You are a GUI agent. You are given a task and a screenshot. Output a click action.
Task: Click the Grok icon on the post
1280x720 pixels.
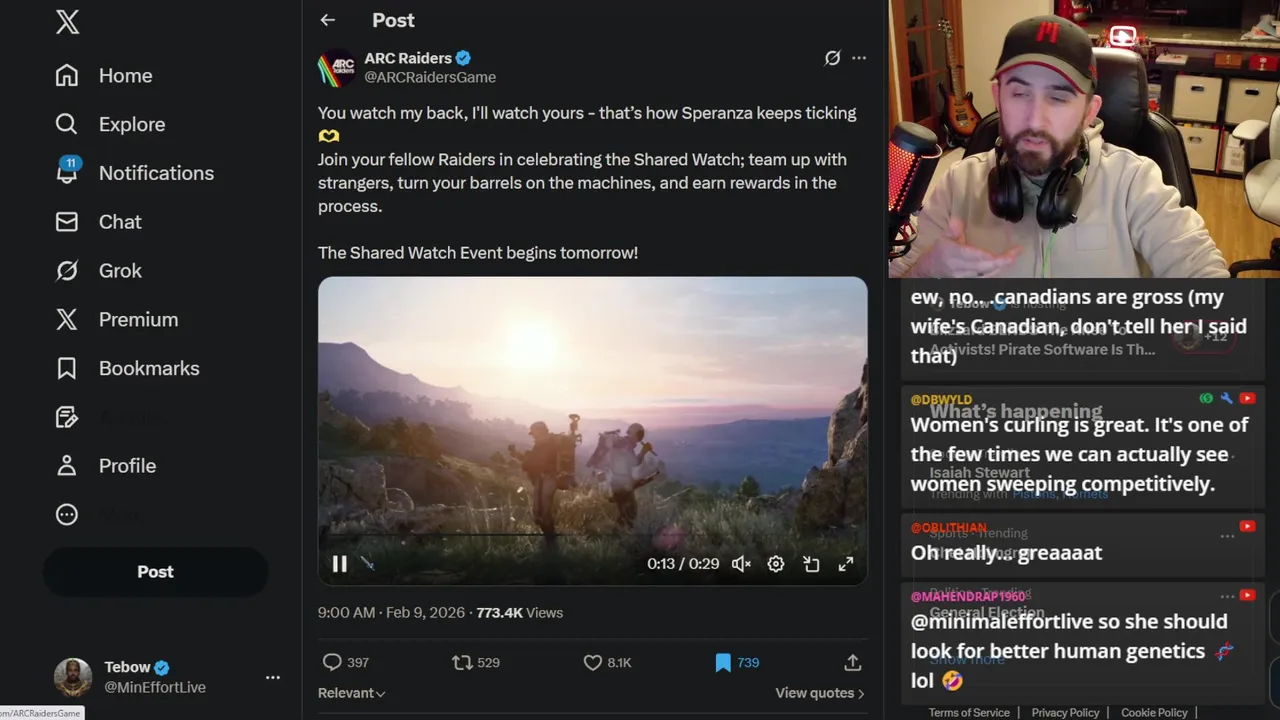tap(832, 58)
